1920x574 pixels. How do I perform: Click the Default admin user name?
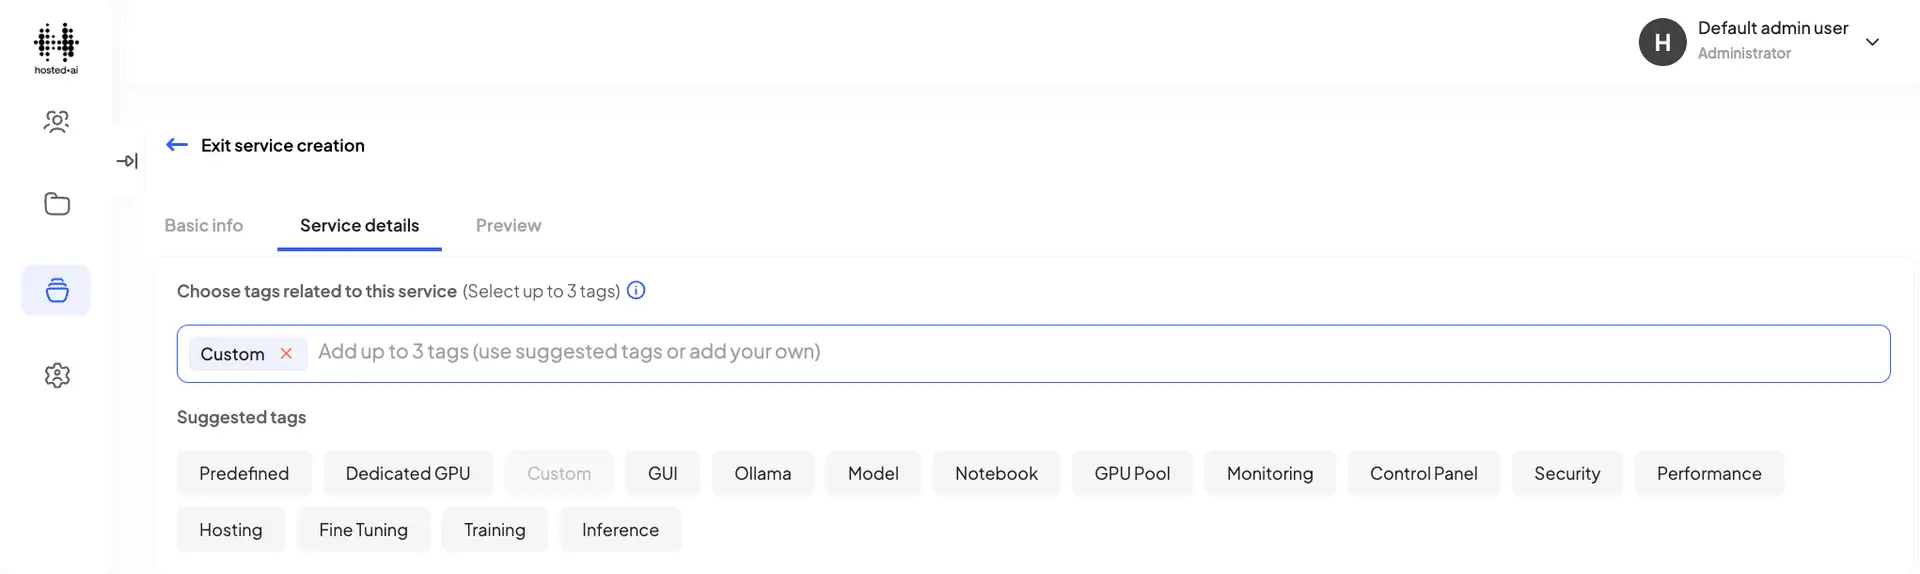1773,28
